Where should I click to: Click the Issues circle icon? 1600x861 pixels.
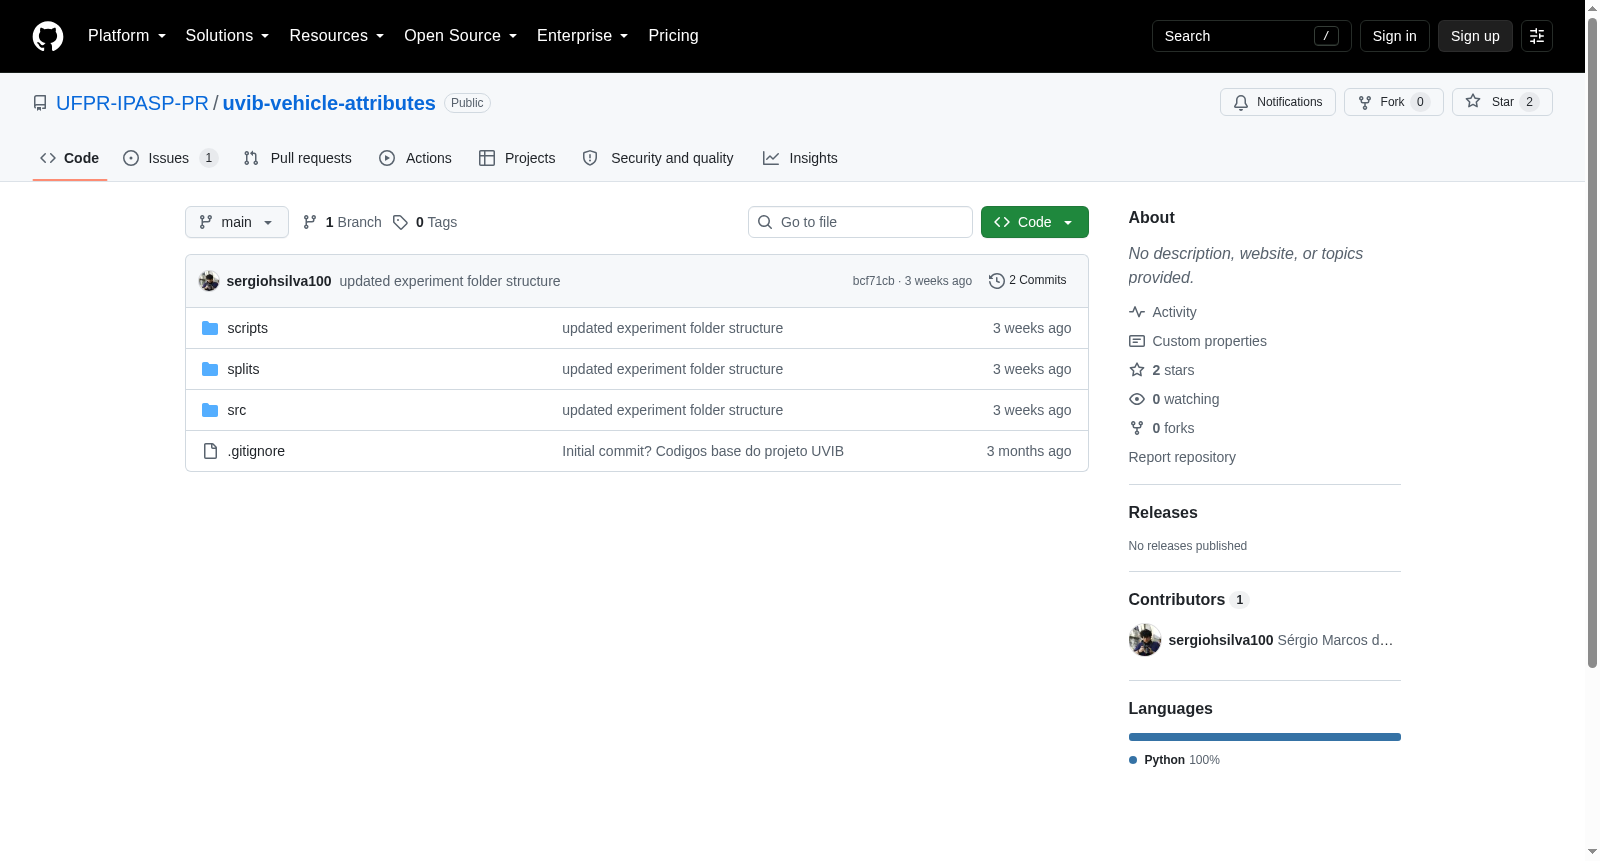coord(131,158)
